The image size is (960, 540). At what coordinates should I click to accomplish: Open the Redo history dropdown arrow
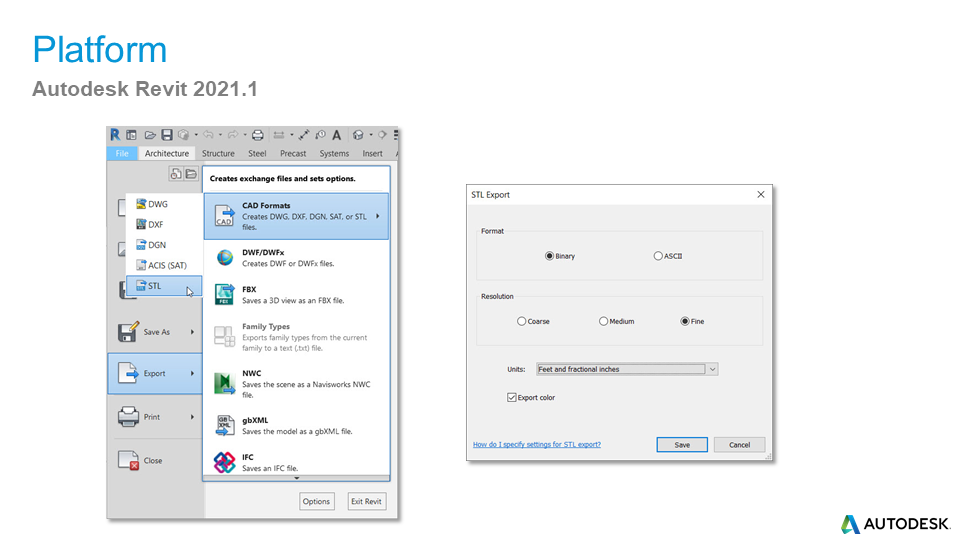245,135
